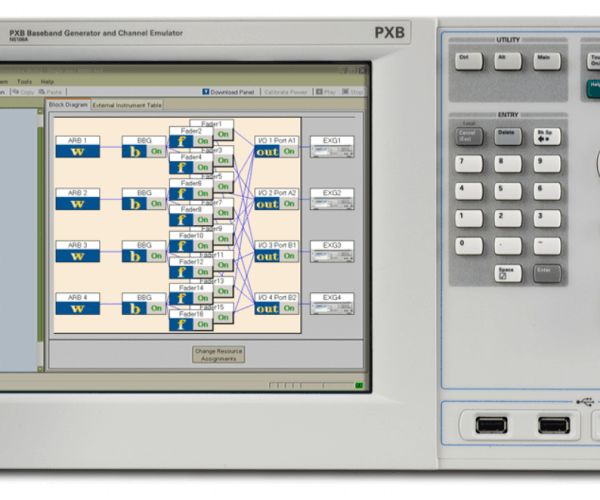Open Fader2 'f' block icon

(181, 142)
